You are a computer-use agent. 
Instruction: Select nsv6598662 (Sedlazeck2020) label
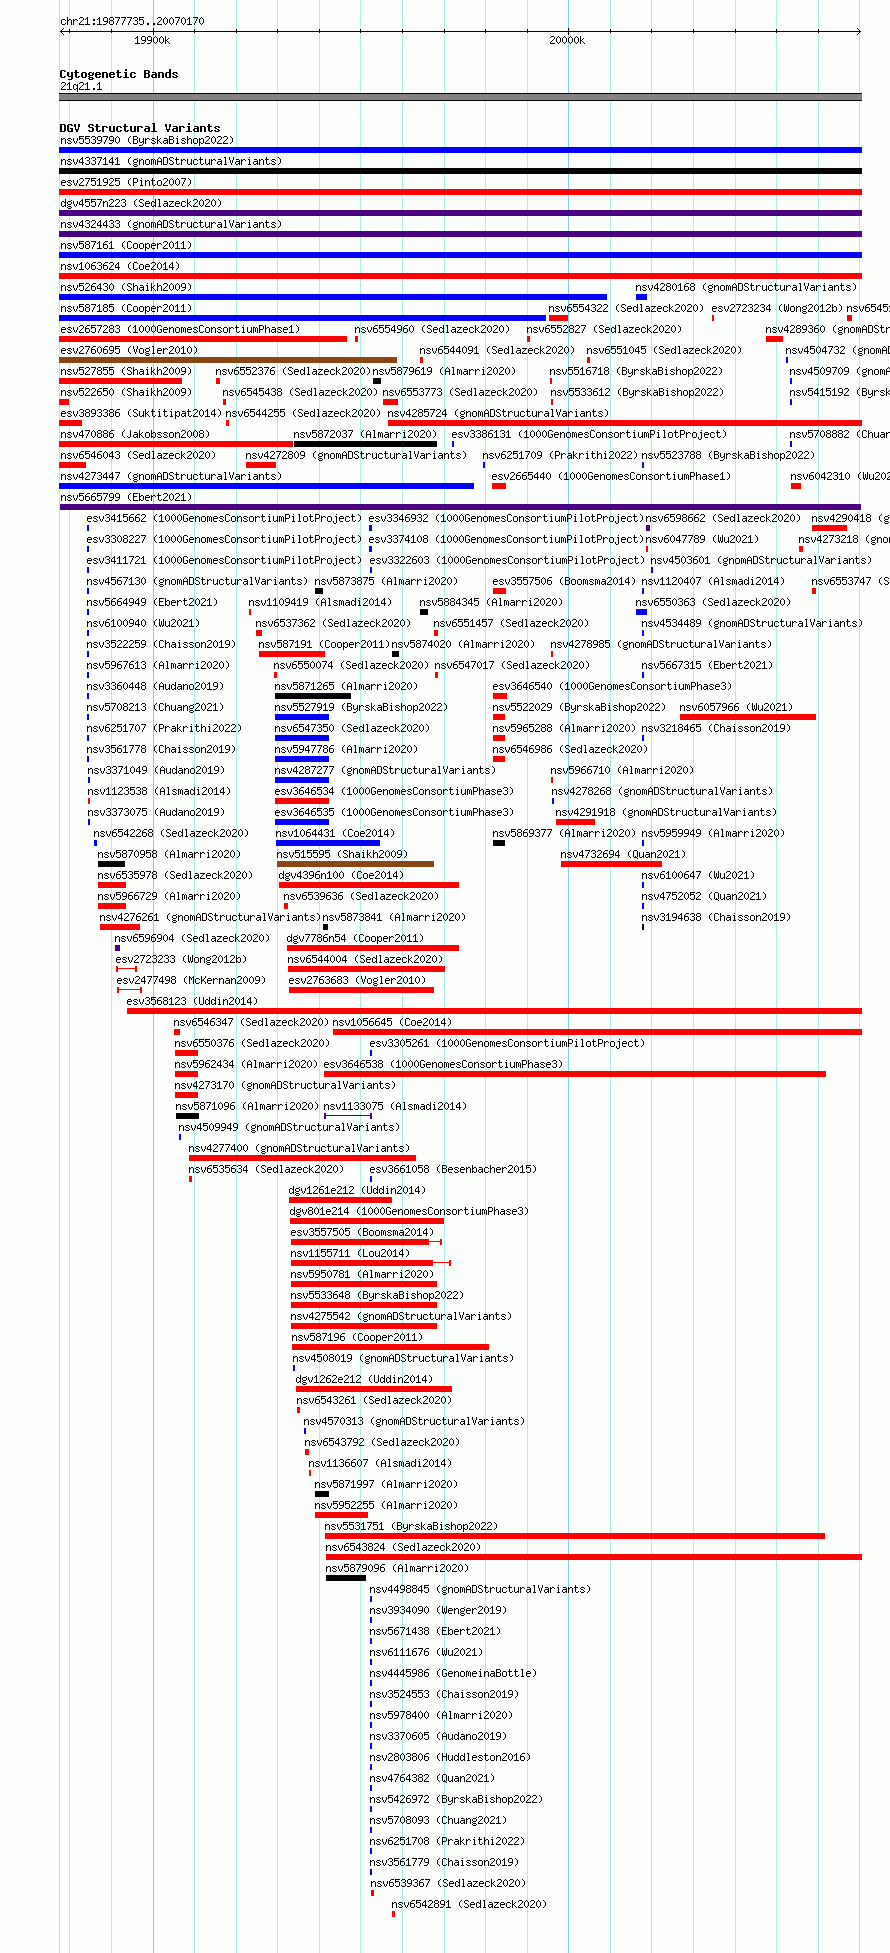tap(723, 518)
